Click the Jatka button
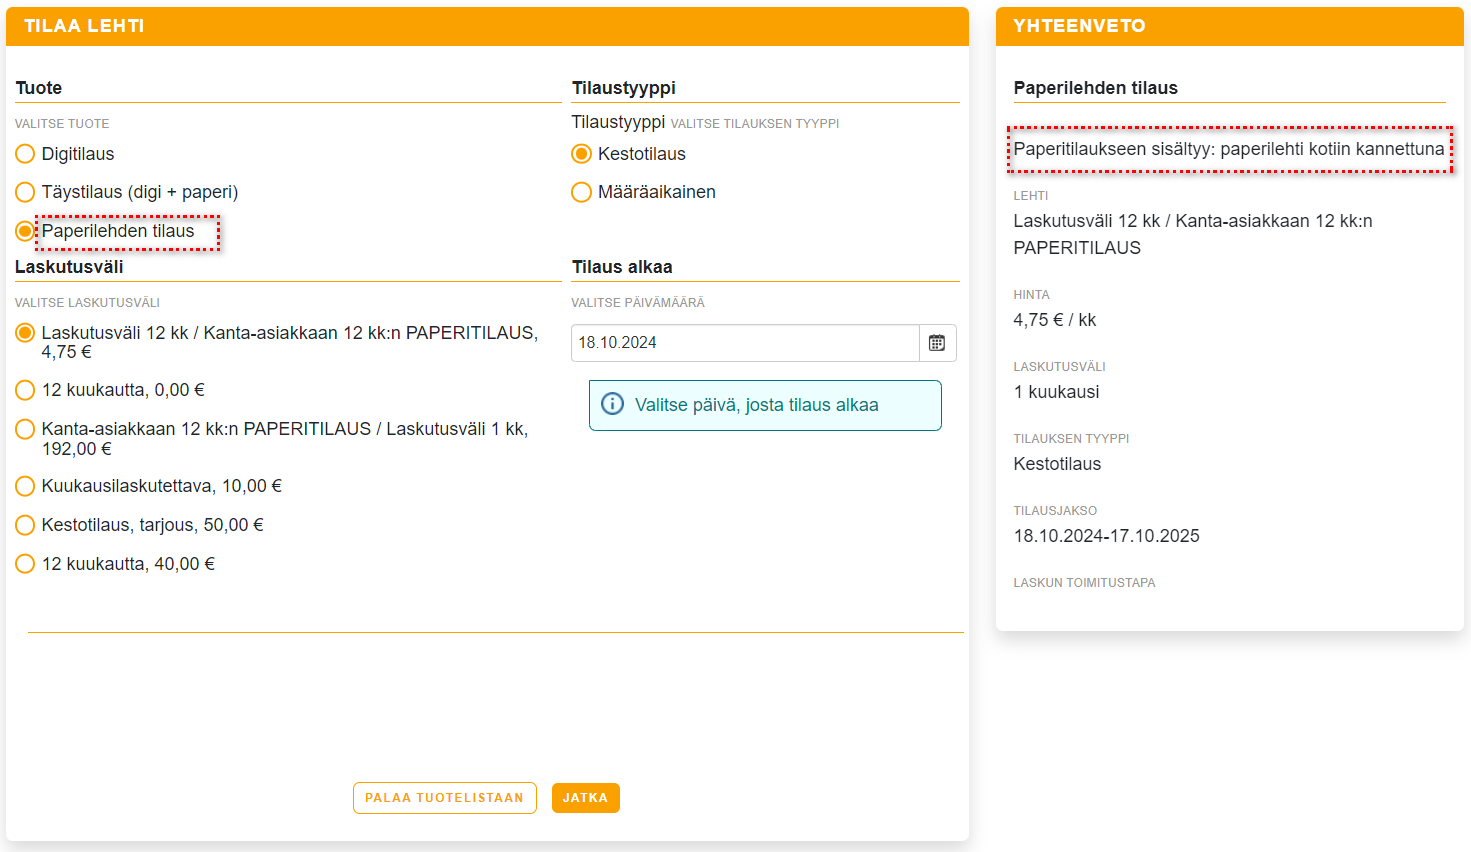This screenshot has width=1471, height=852. (x=586, y=798)
